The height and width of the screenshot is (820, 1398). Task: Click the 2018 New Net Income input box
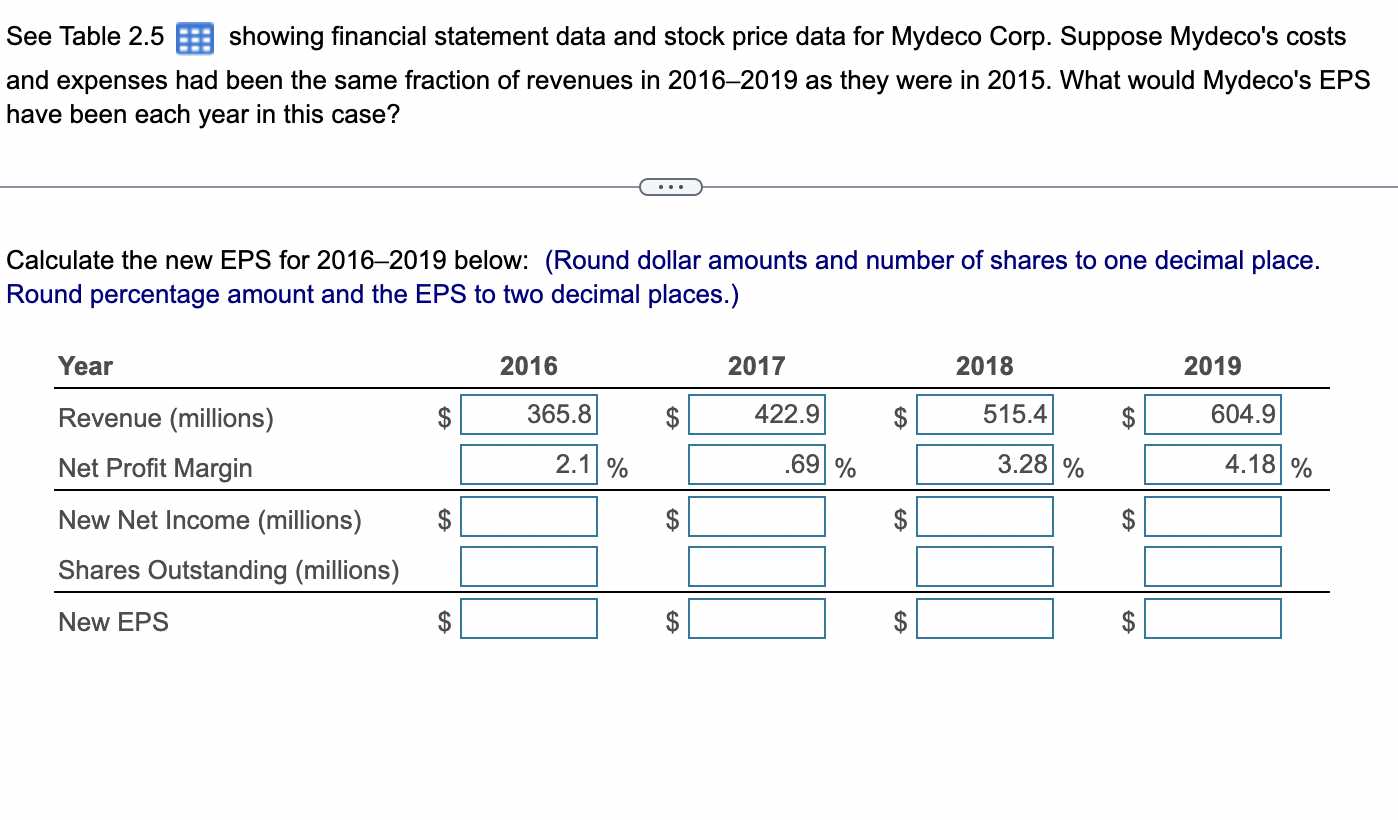(984, 516)
